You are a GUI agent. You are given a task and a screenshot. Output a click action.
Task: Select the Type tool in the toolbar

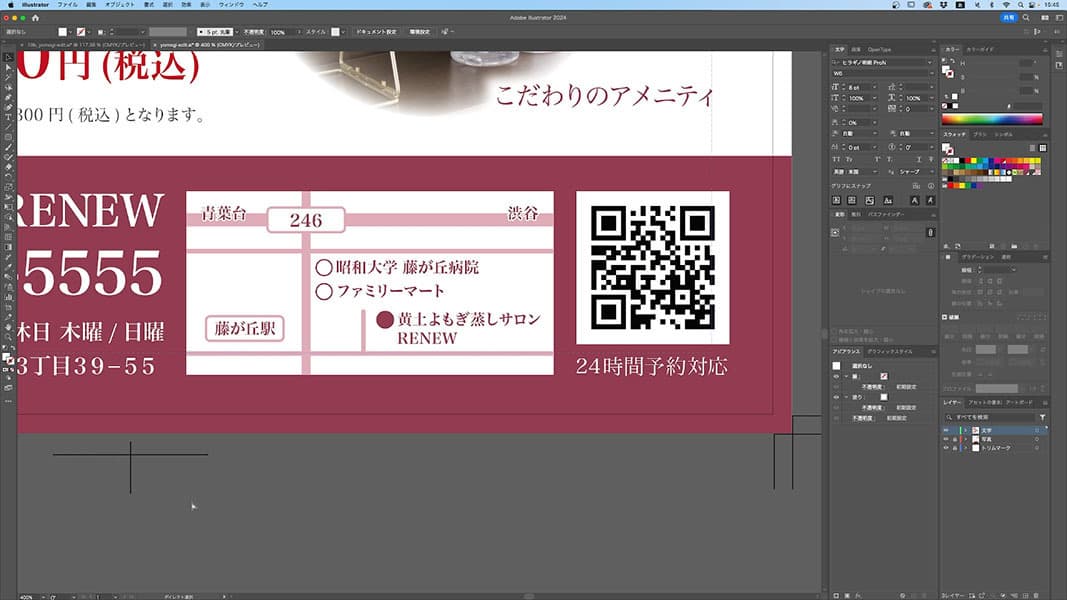tap(8, 117)
